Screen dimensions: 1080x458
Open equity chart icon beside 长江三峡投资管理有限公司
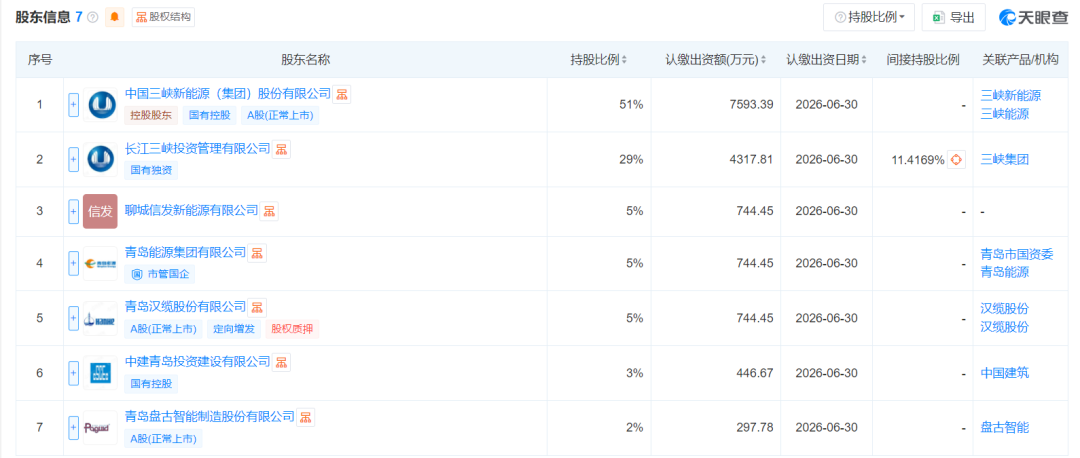[282, 149]
